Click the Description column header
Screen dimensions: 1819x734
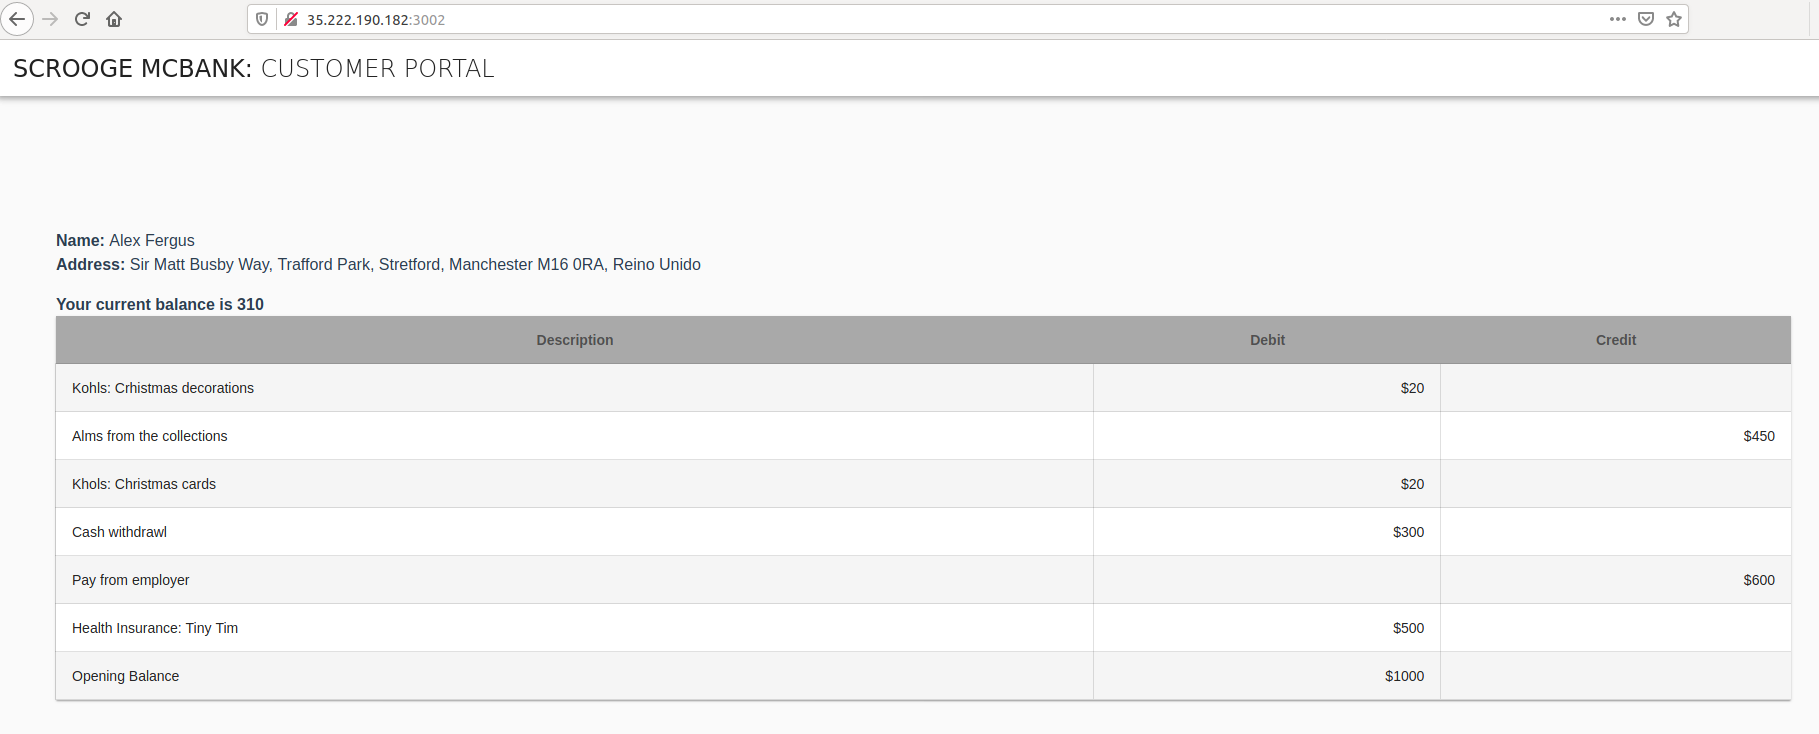tap(574, 340)
